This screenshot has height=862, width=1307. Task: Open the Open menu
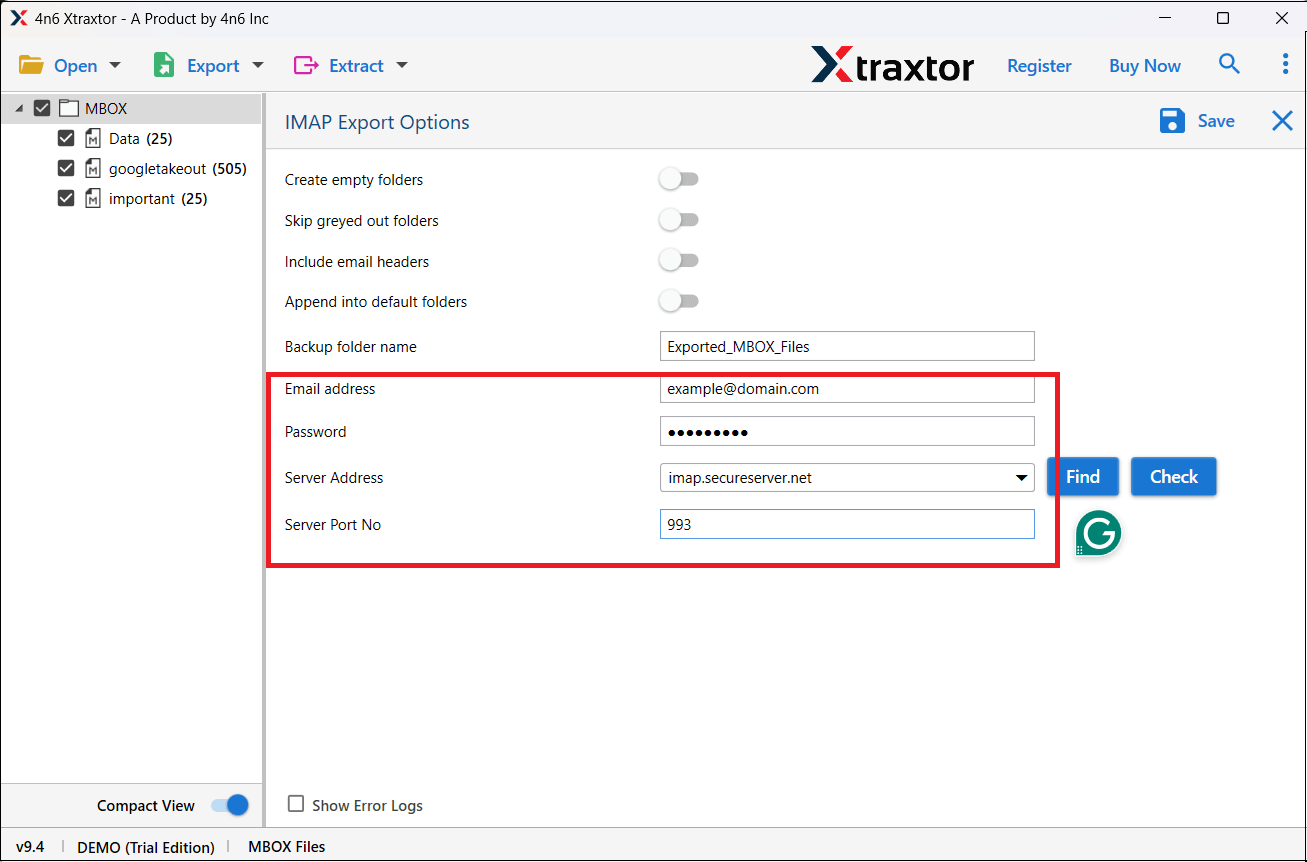coord(70,65)
